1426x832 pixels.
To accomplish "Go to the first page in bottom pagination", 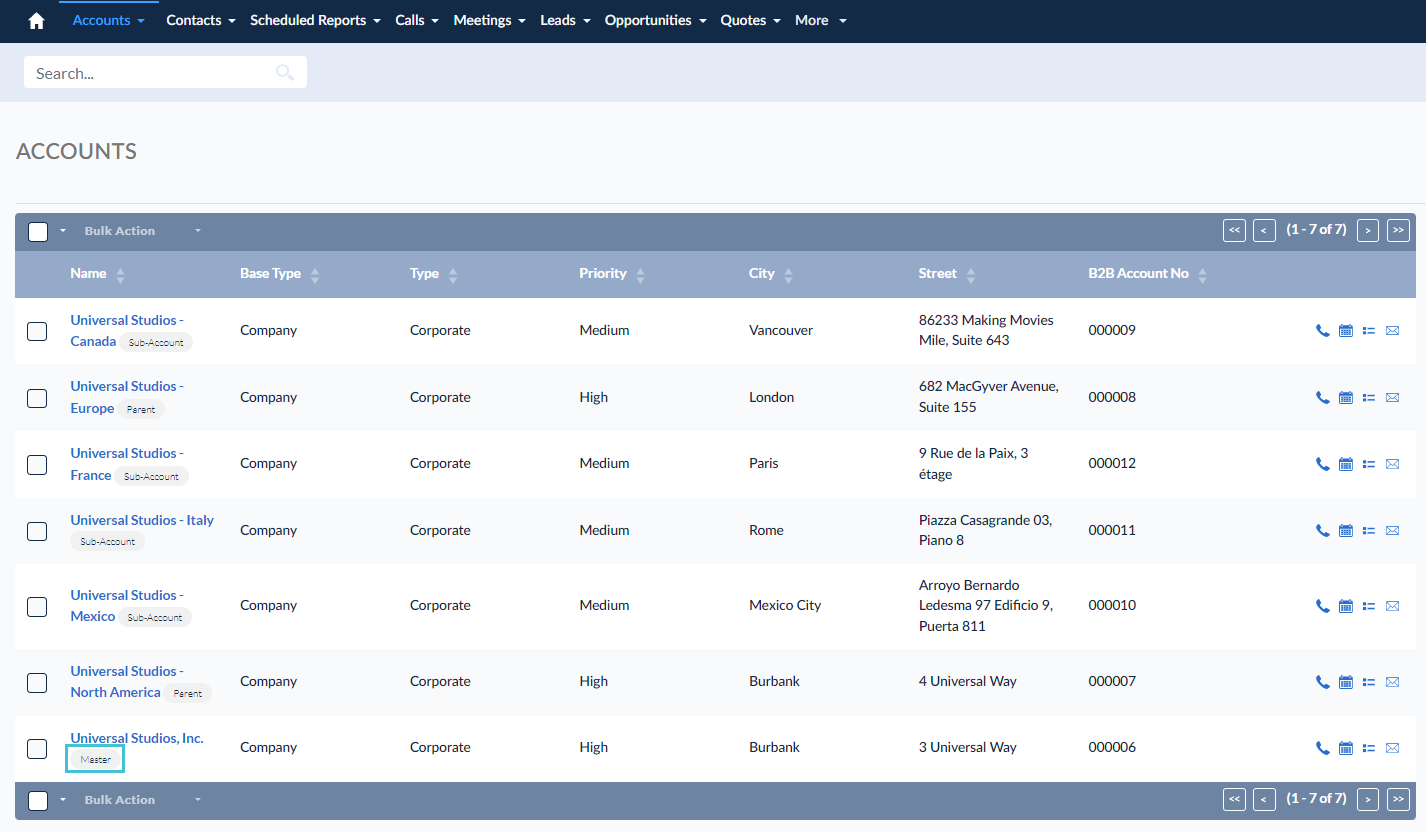I will pyautogui.click(x=1234, y=800).
